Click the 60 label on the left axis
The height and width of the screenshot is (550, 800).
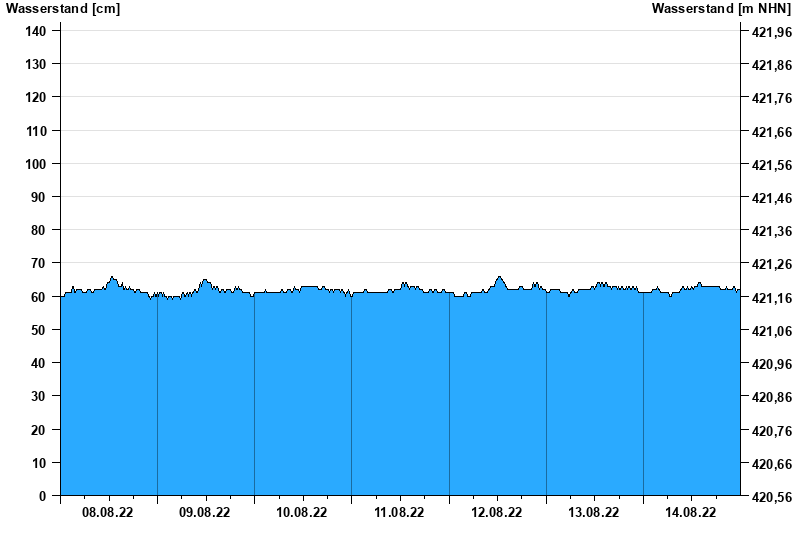coord(40,297)
